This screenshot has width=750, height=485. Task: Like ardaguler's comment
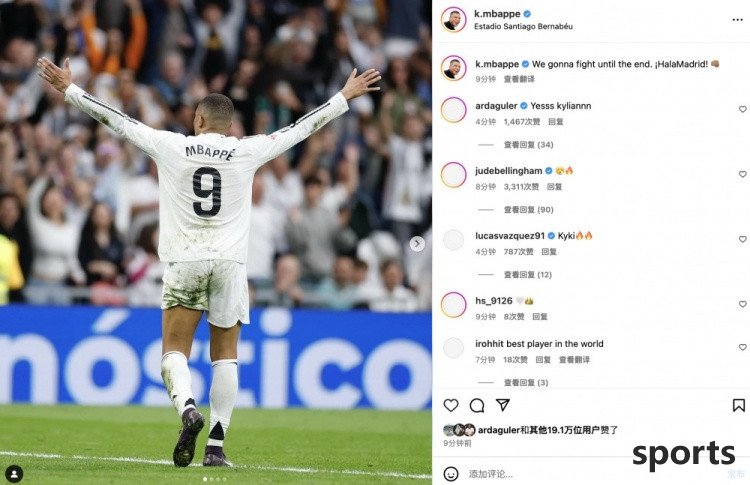(742, 109)
